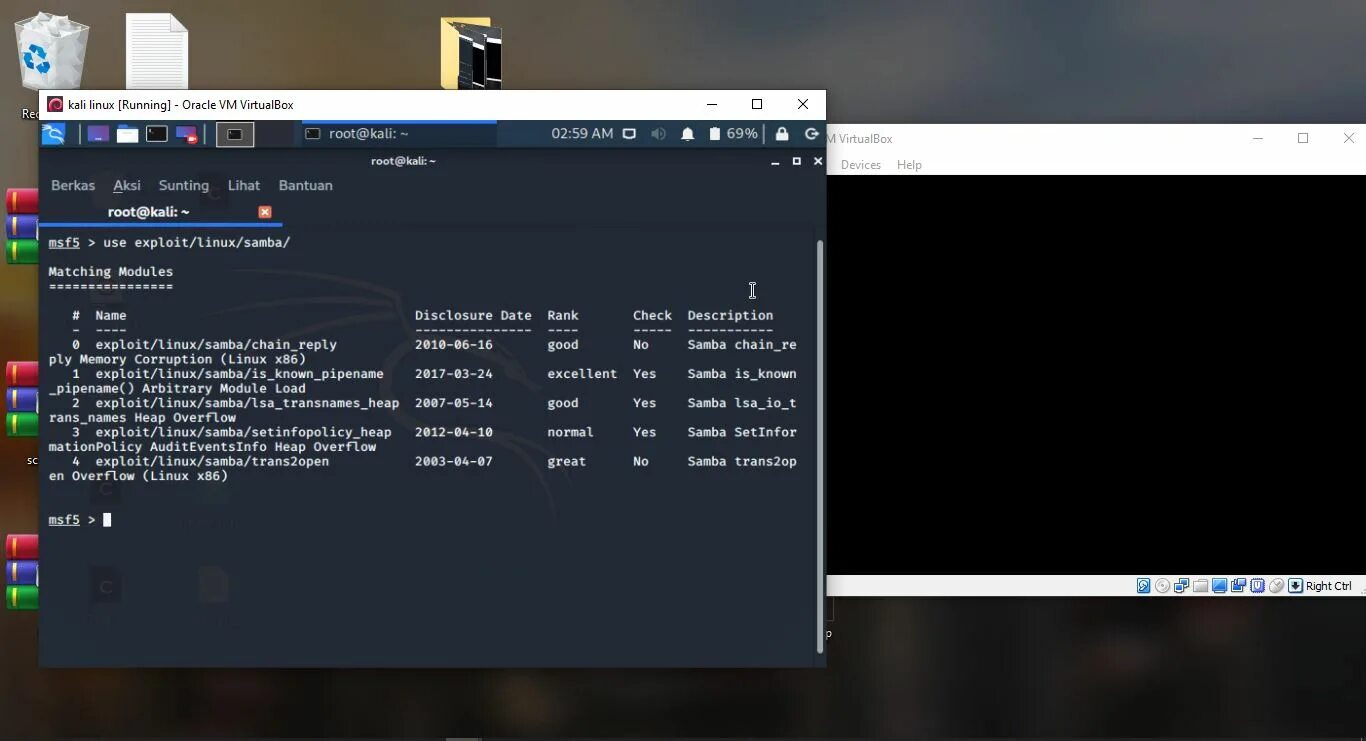Open the notifications bell icon
The width and height of the screenshot is (1366, 741).
688,134
